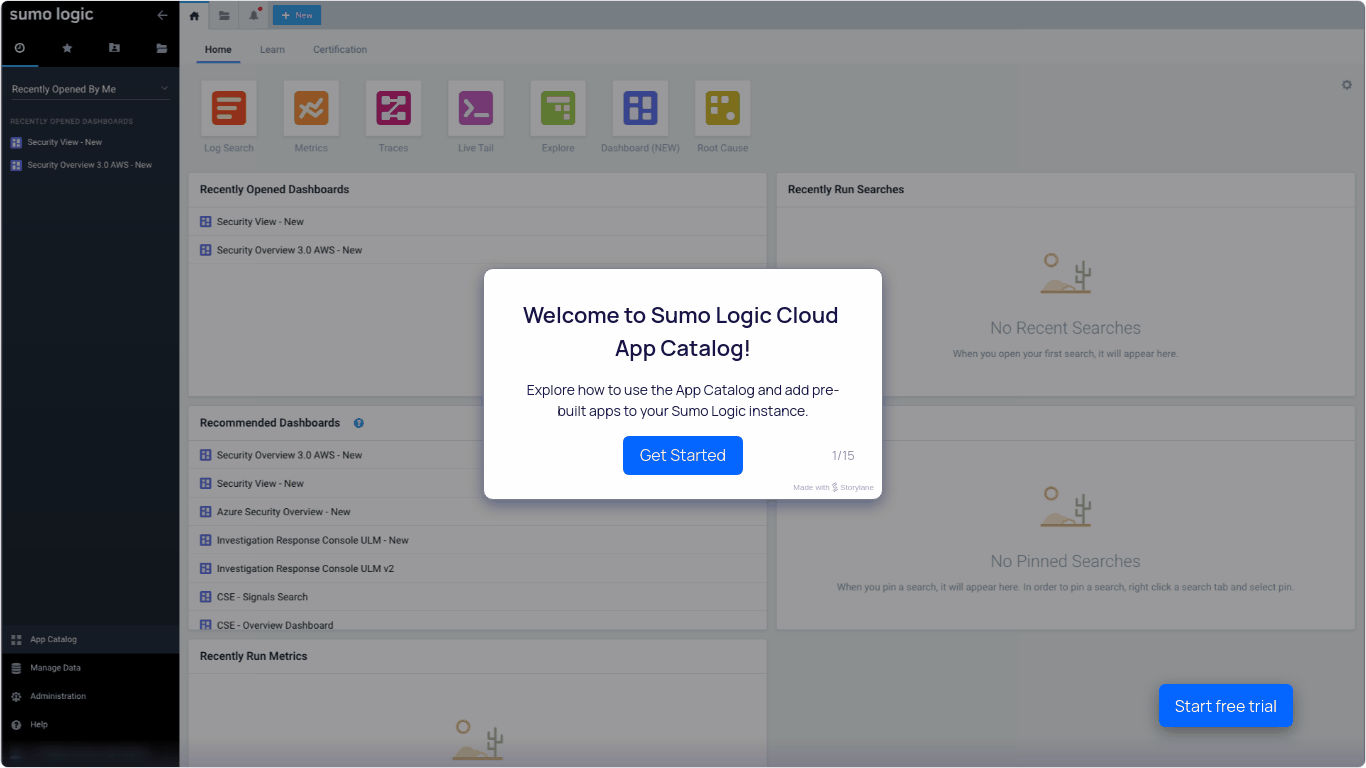Launch the Explore icon

click(x=558, y=108)
